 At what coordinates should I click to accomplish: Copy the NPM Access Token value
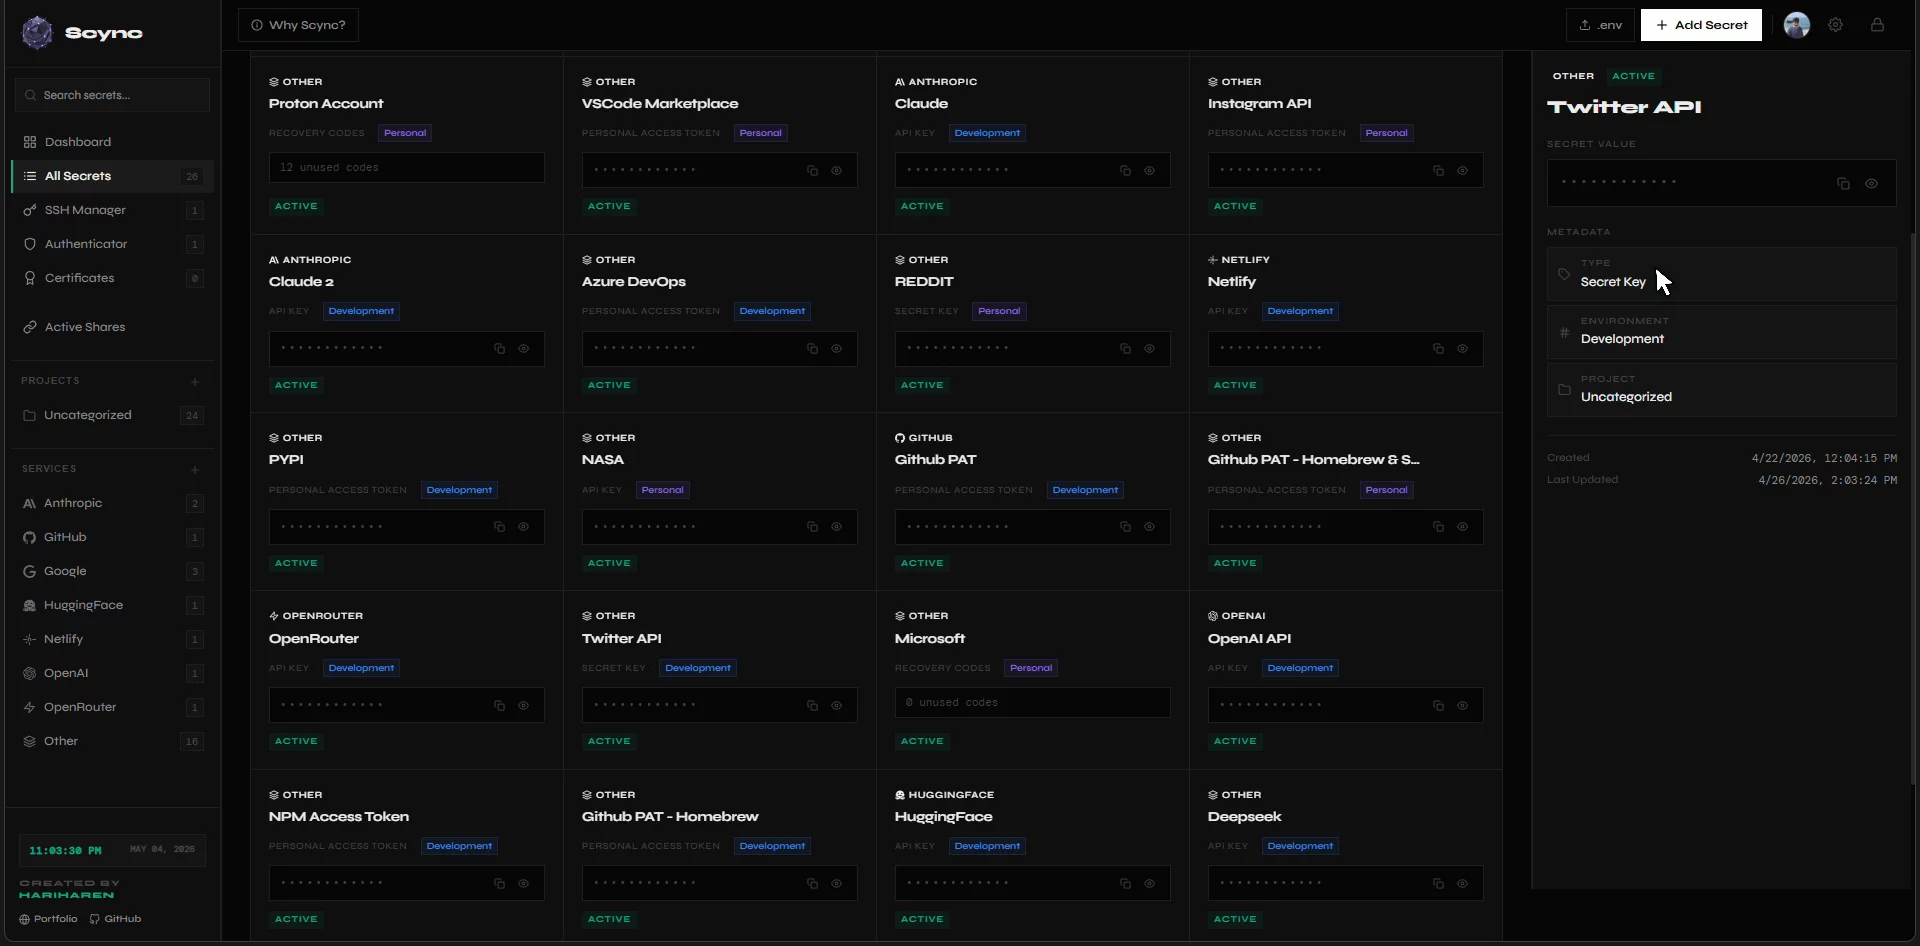499,884
